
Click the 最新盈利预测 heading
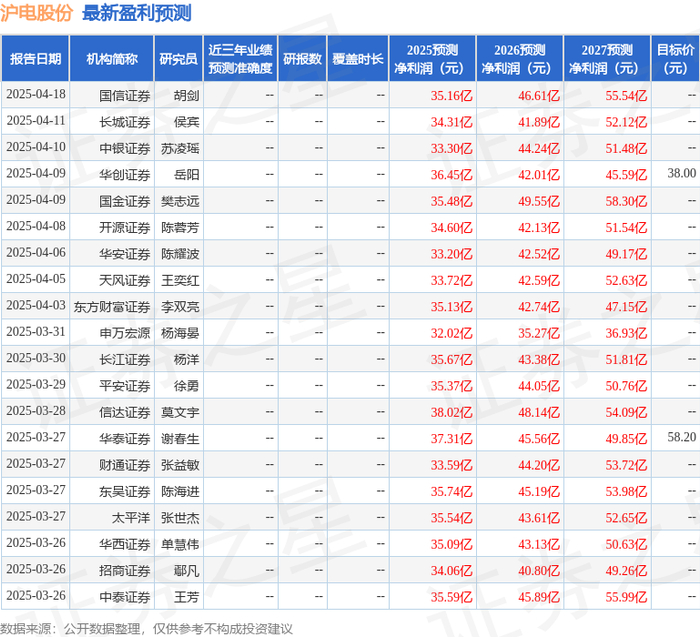tap(137, 13)
